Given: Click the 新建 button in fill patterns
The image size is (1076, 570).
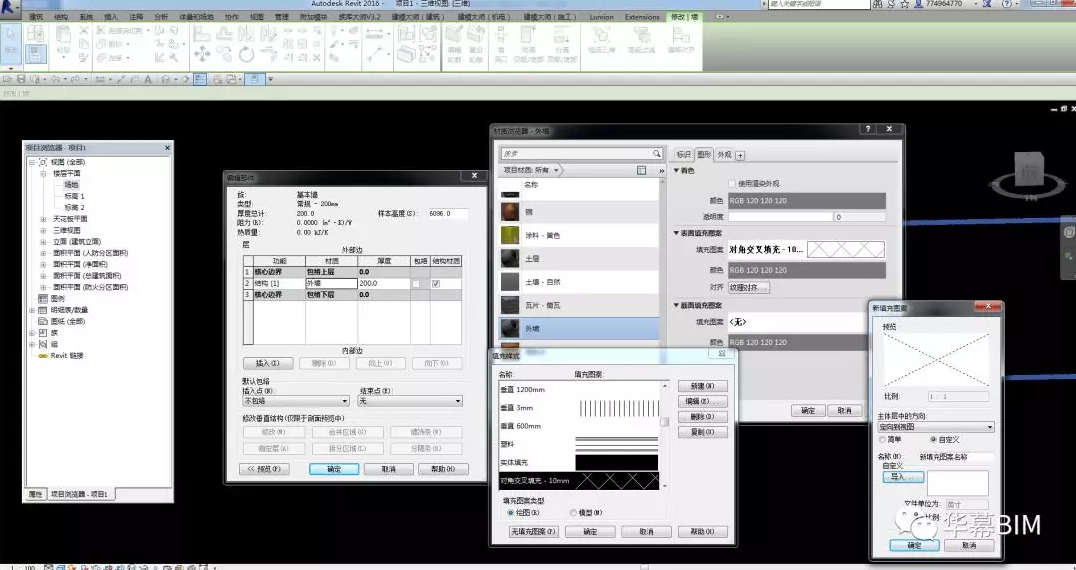Looking at the screenshot, I should 702,386.
